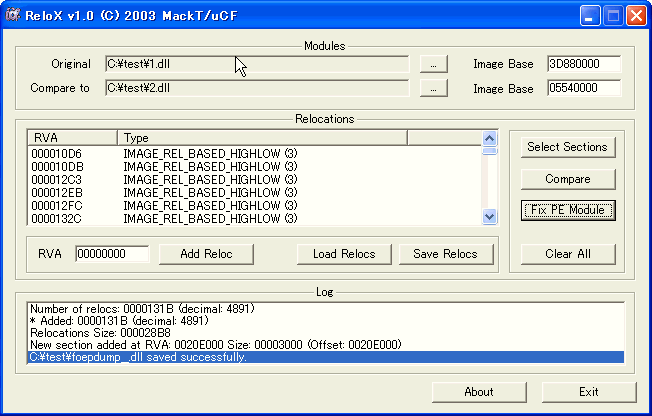Edit the Image Base value 3D880000
Viewport: 652px width, 416px height.
[x=584, y=64]
